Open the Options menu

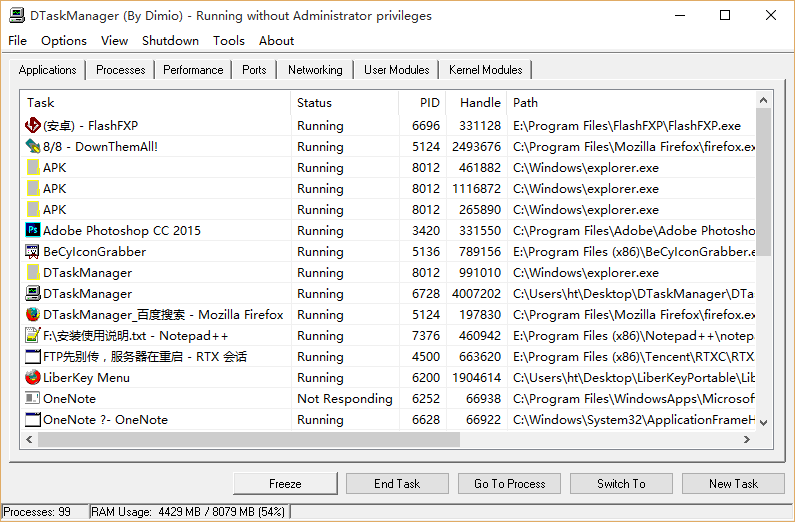pyautogui.click(x=64, y=41)
